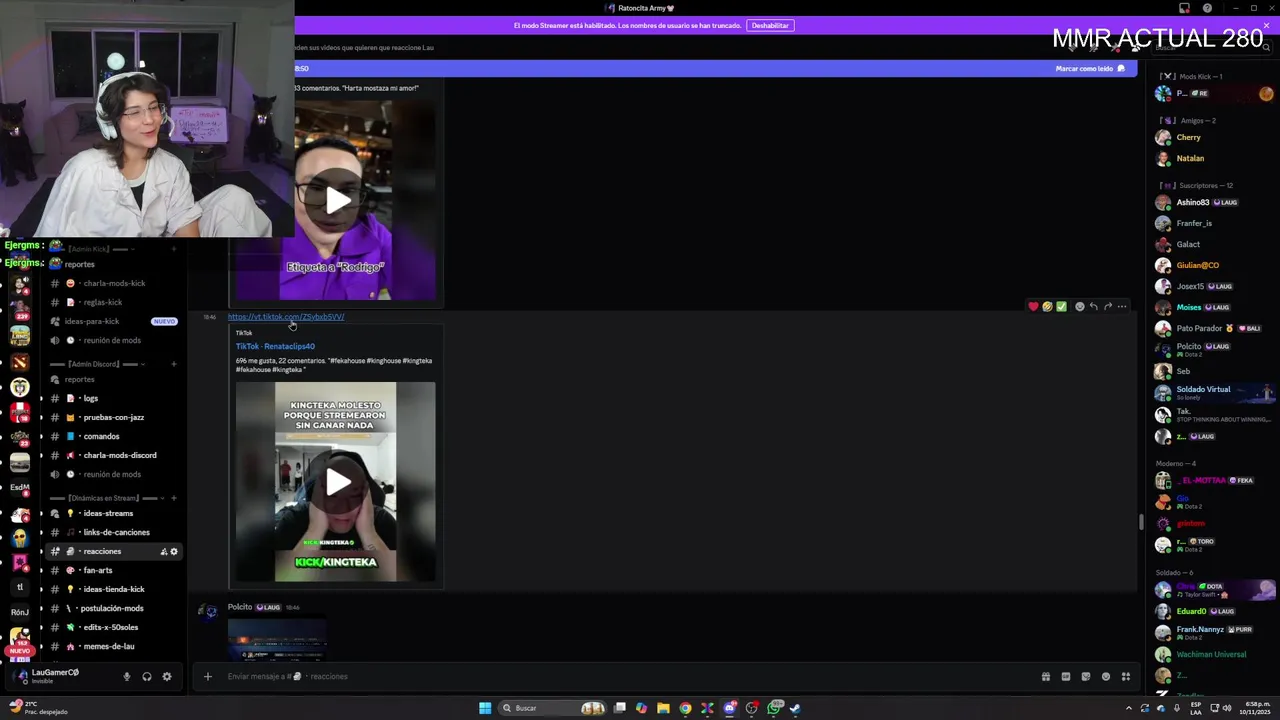
Task: Toggle the headphones deafen button
Action: [x=147, y=676]
